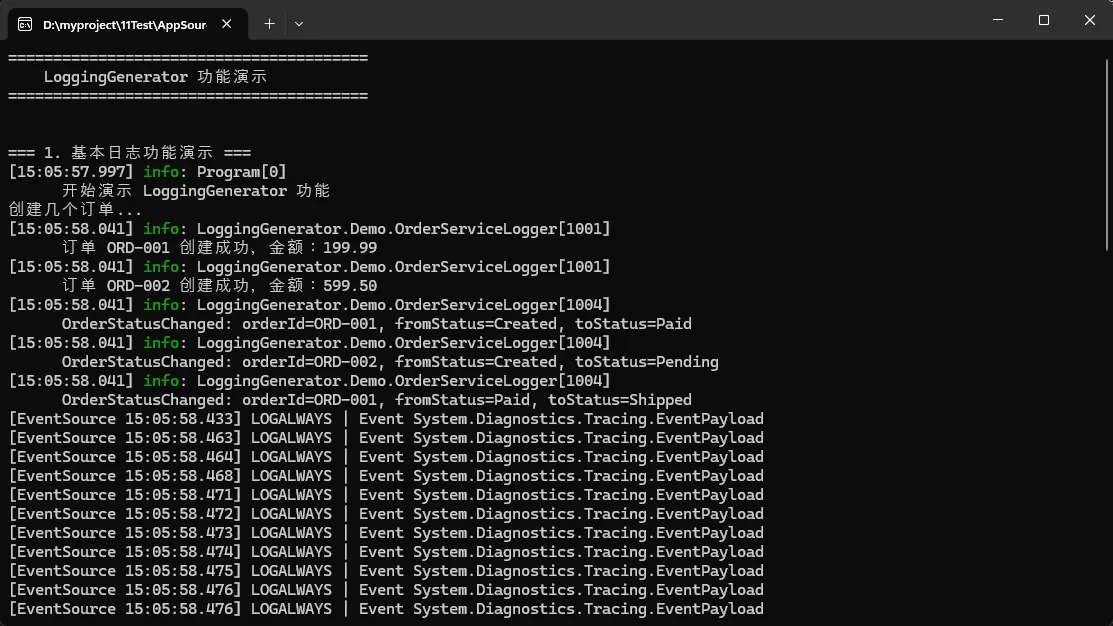The height and width of the screenshot is (626, 1113).
Task: Click the "创建几个订单..." output line
Action: pos(75,210)
